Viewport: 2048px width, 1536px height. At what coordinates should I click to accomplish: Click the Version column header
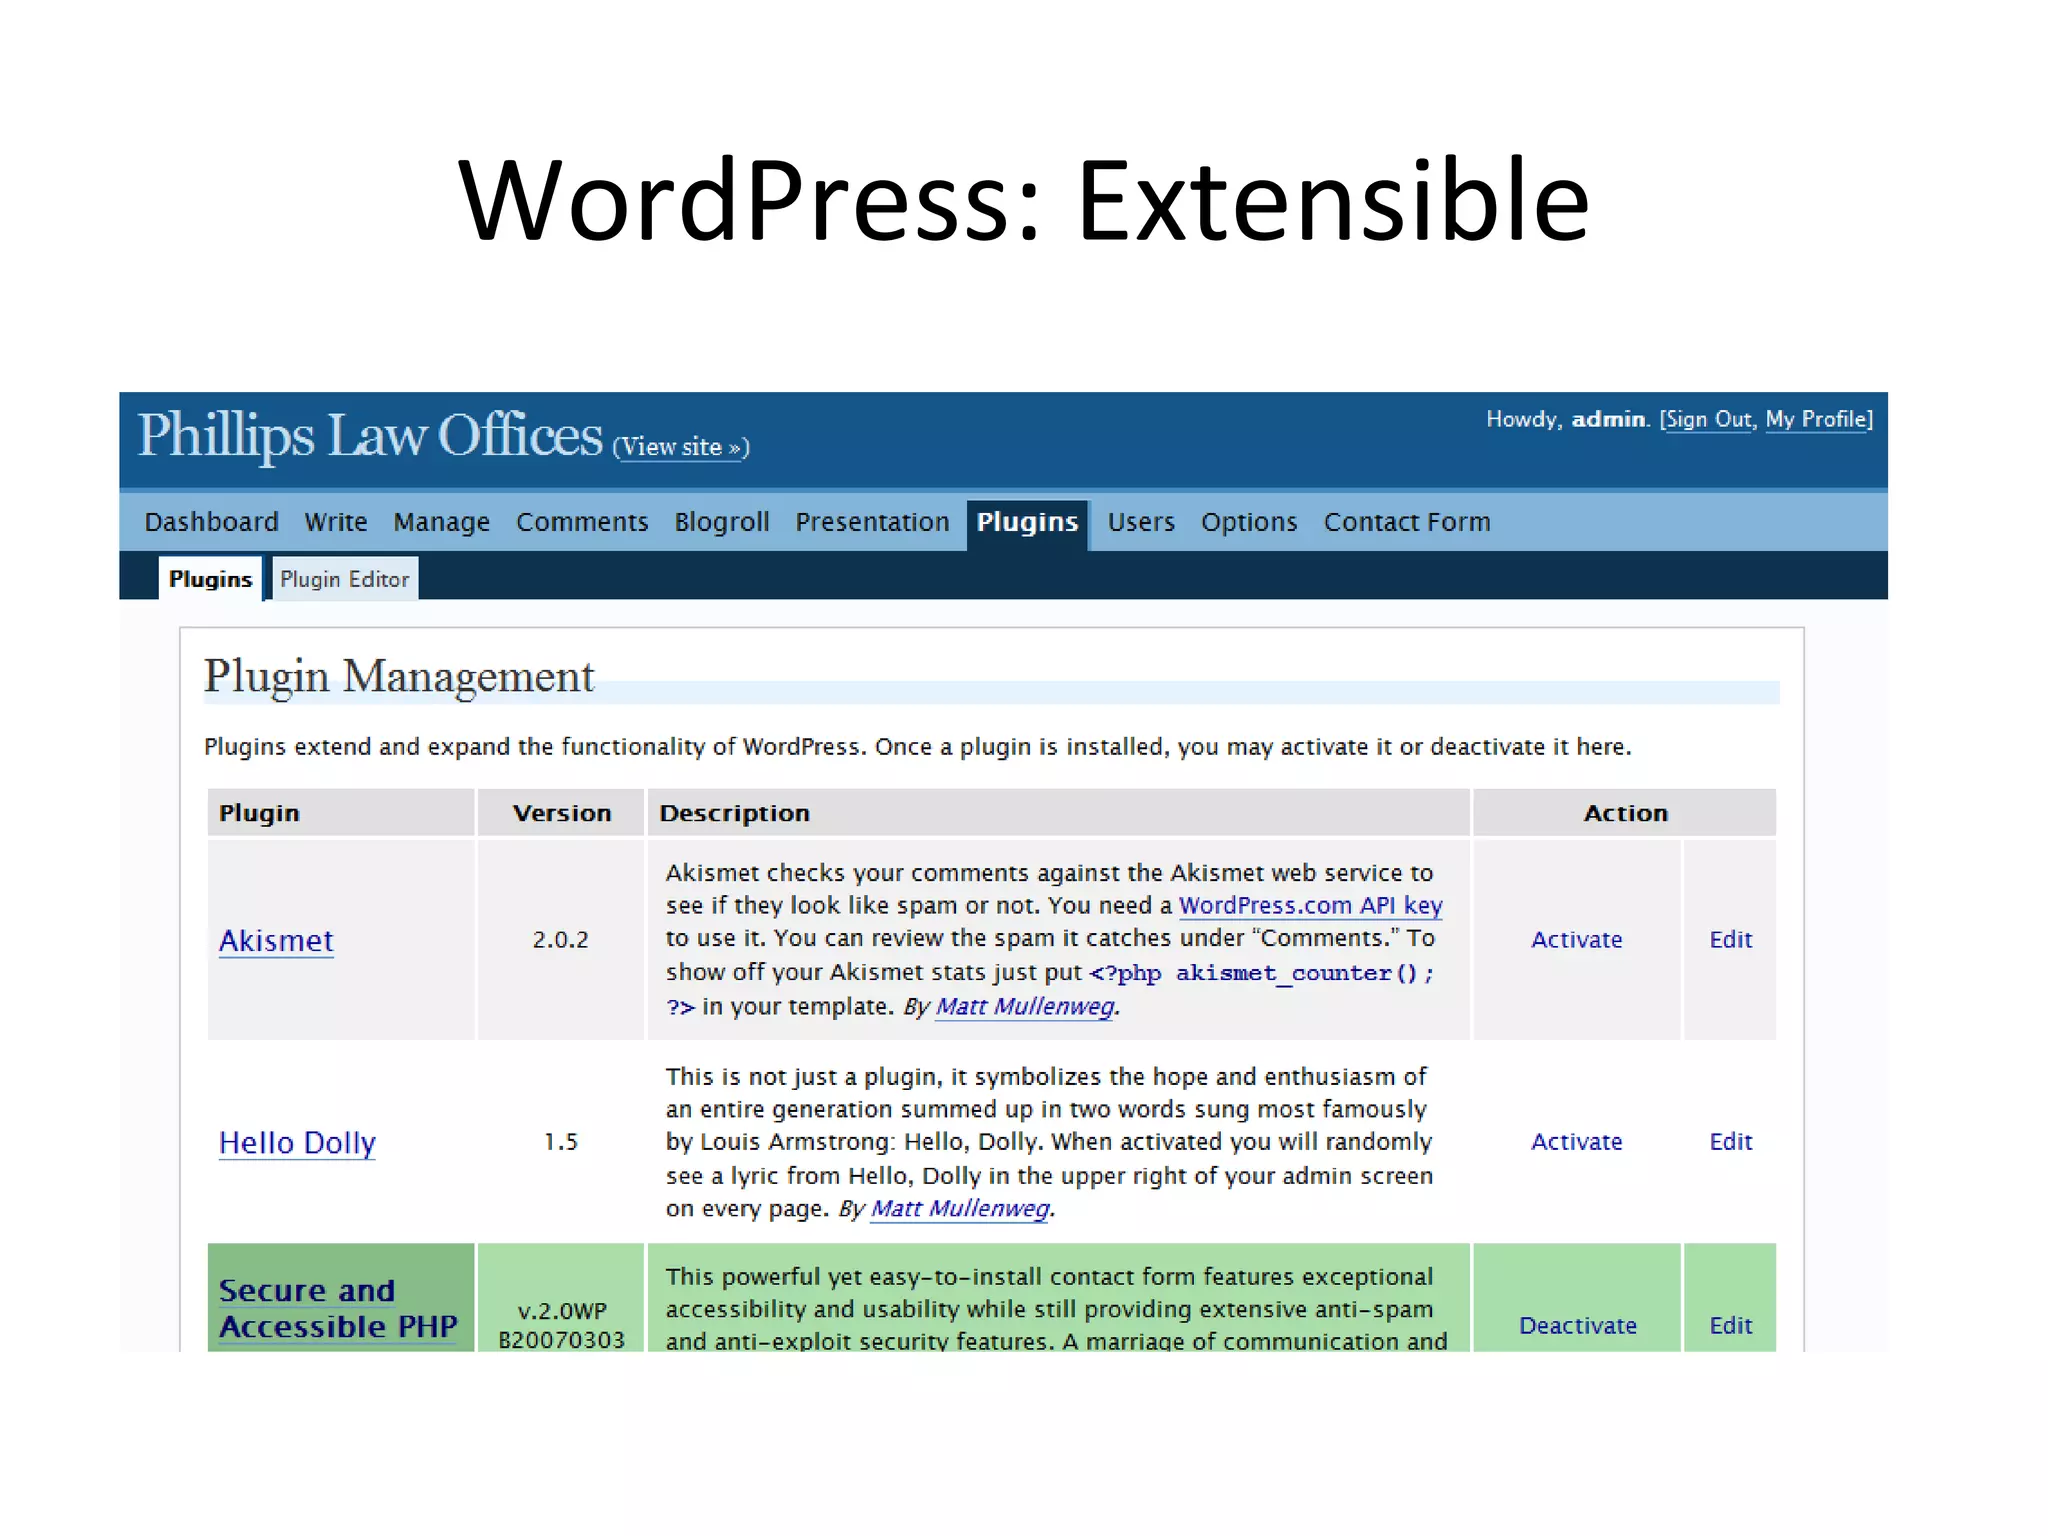(561, 813)
